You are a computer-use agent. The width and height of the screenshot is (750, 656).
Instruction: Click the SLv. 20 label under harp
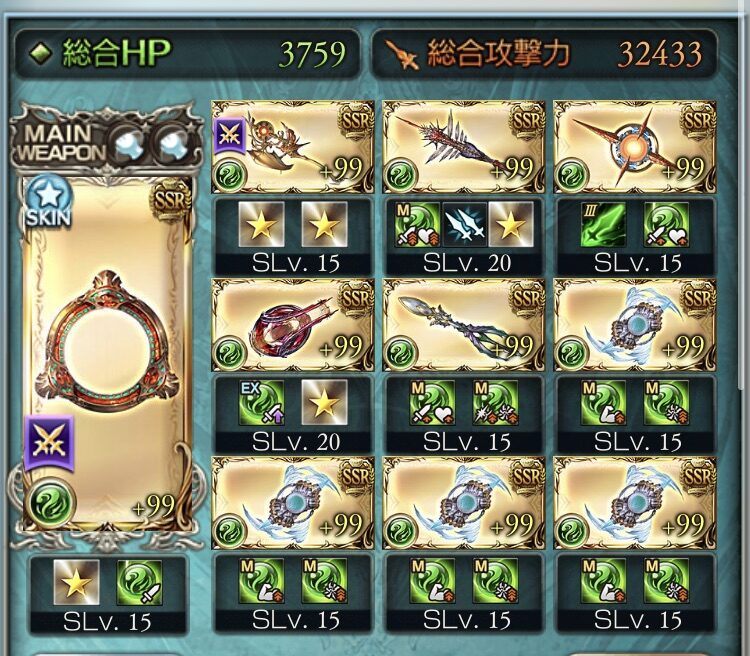(x=296, y=442)
